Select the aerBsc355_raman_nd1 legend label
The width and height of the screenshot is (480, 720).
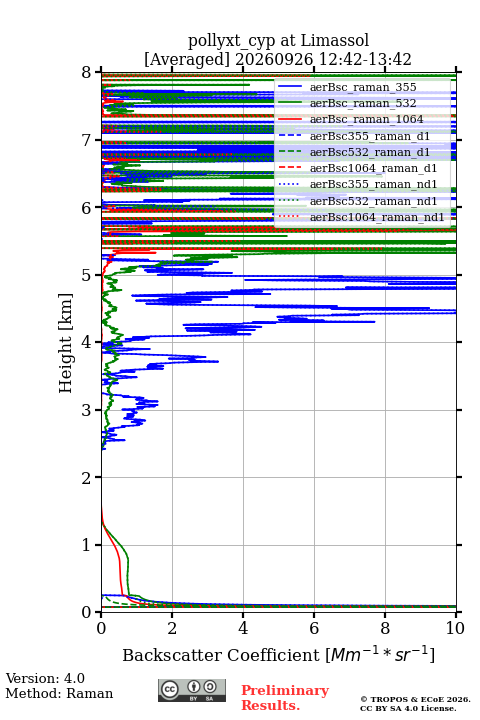pyautogui.click(x=373, y=185)
